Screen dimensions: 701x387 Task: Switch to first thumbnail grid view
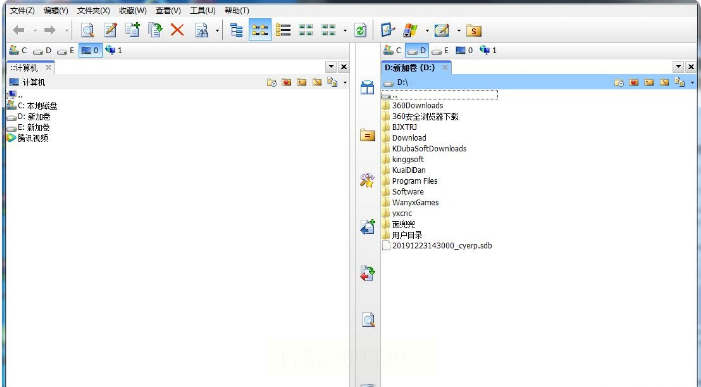[x=306, y=30]
